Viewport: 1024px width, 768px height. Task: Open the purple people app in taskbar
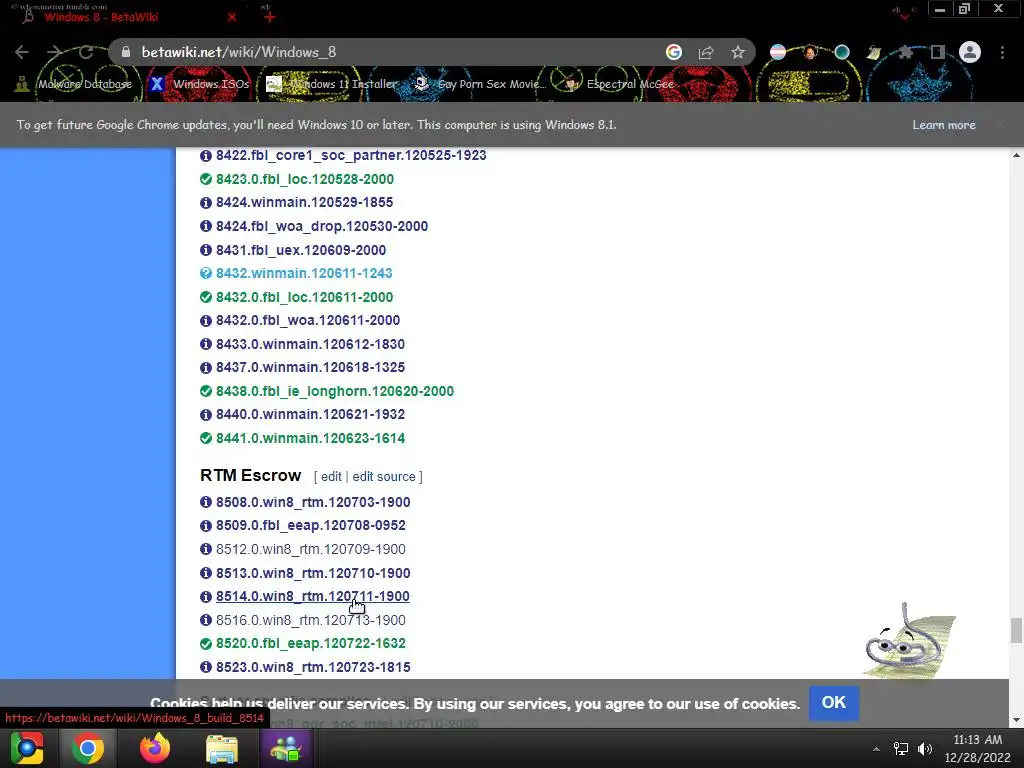point(287,748)
